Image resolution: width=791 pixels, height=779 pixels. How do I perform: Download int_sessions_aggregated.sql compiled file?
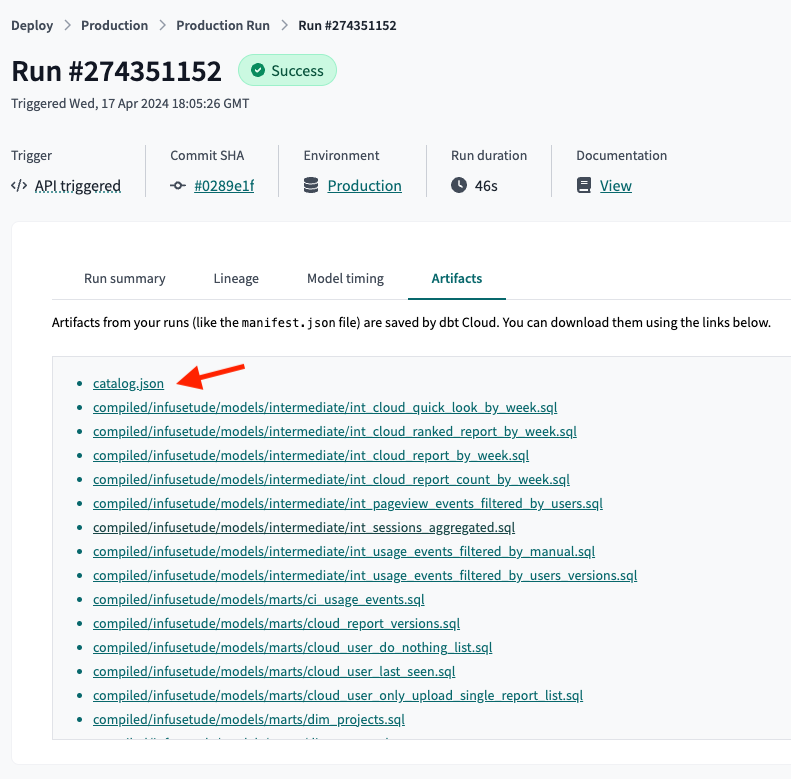tap(304, 527)
